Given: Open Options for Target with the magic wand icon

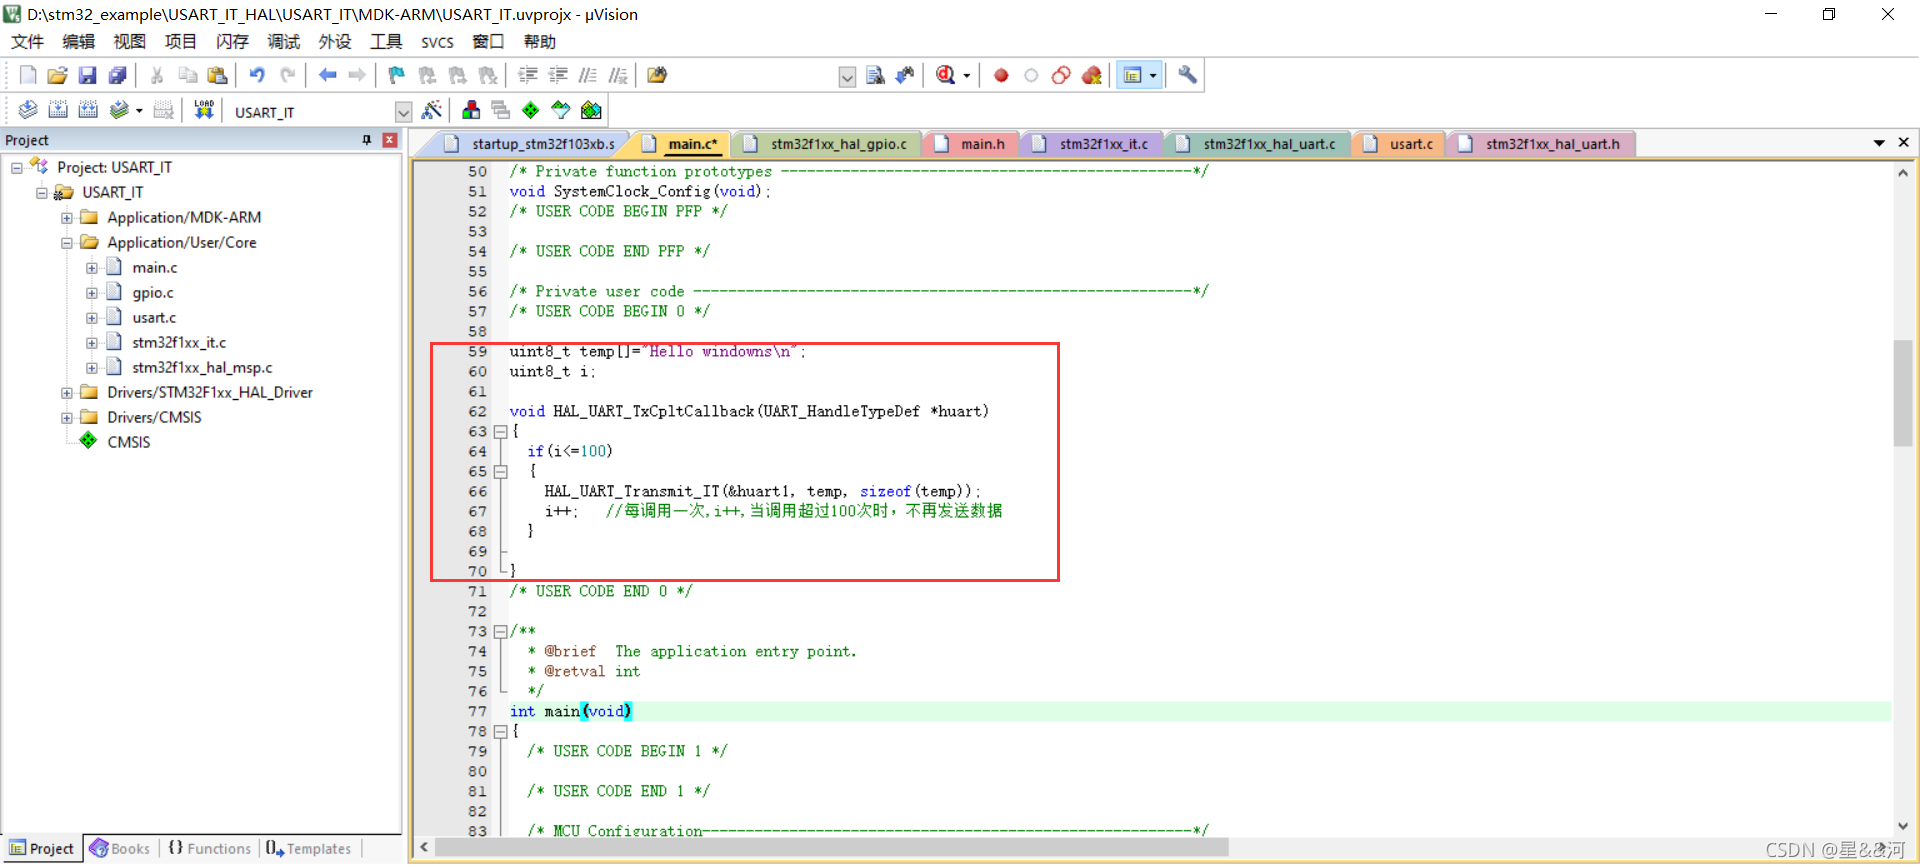Looking at the screenshot, I should [x=432, y=110].
